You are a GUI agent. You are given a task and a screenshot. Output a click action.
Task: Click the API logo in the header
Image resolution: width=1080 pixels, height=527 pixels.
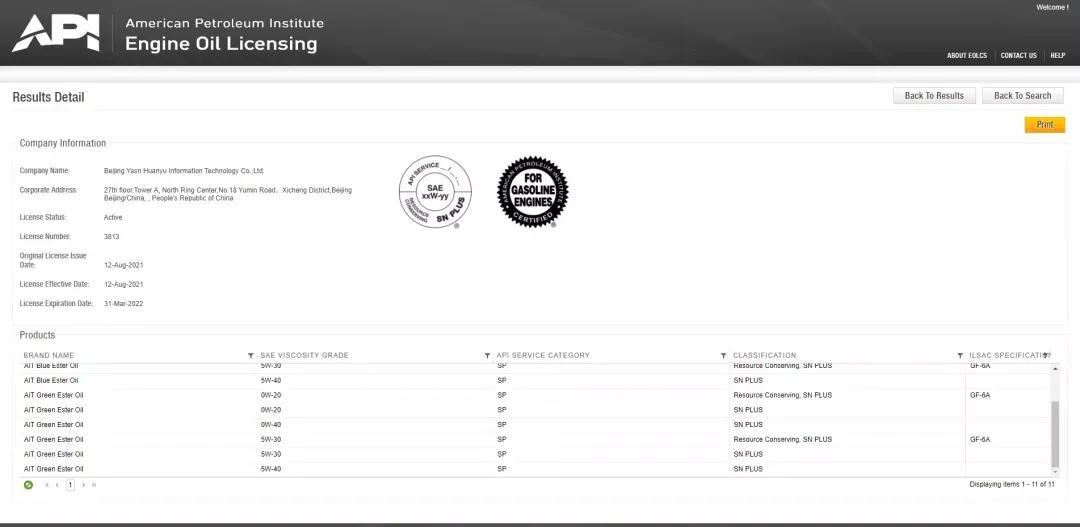coord(56,33)
